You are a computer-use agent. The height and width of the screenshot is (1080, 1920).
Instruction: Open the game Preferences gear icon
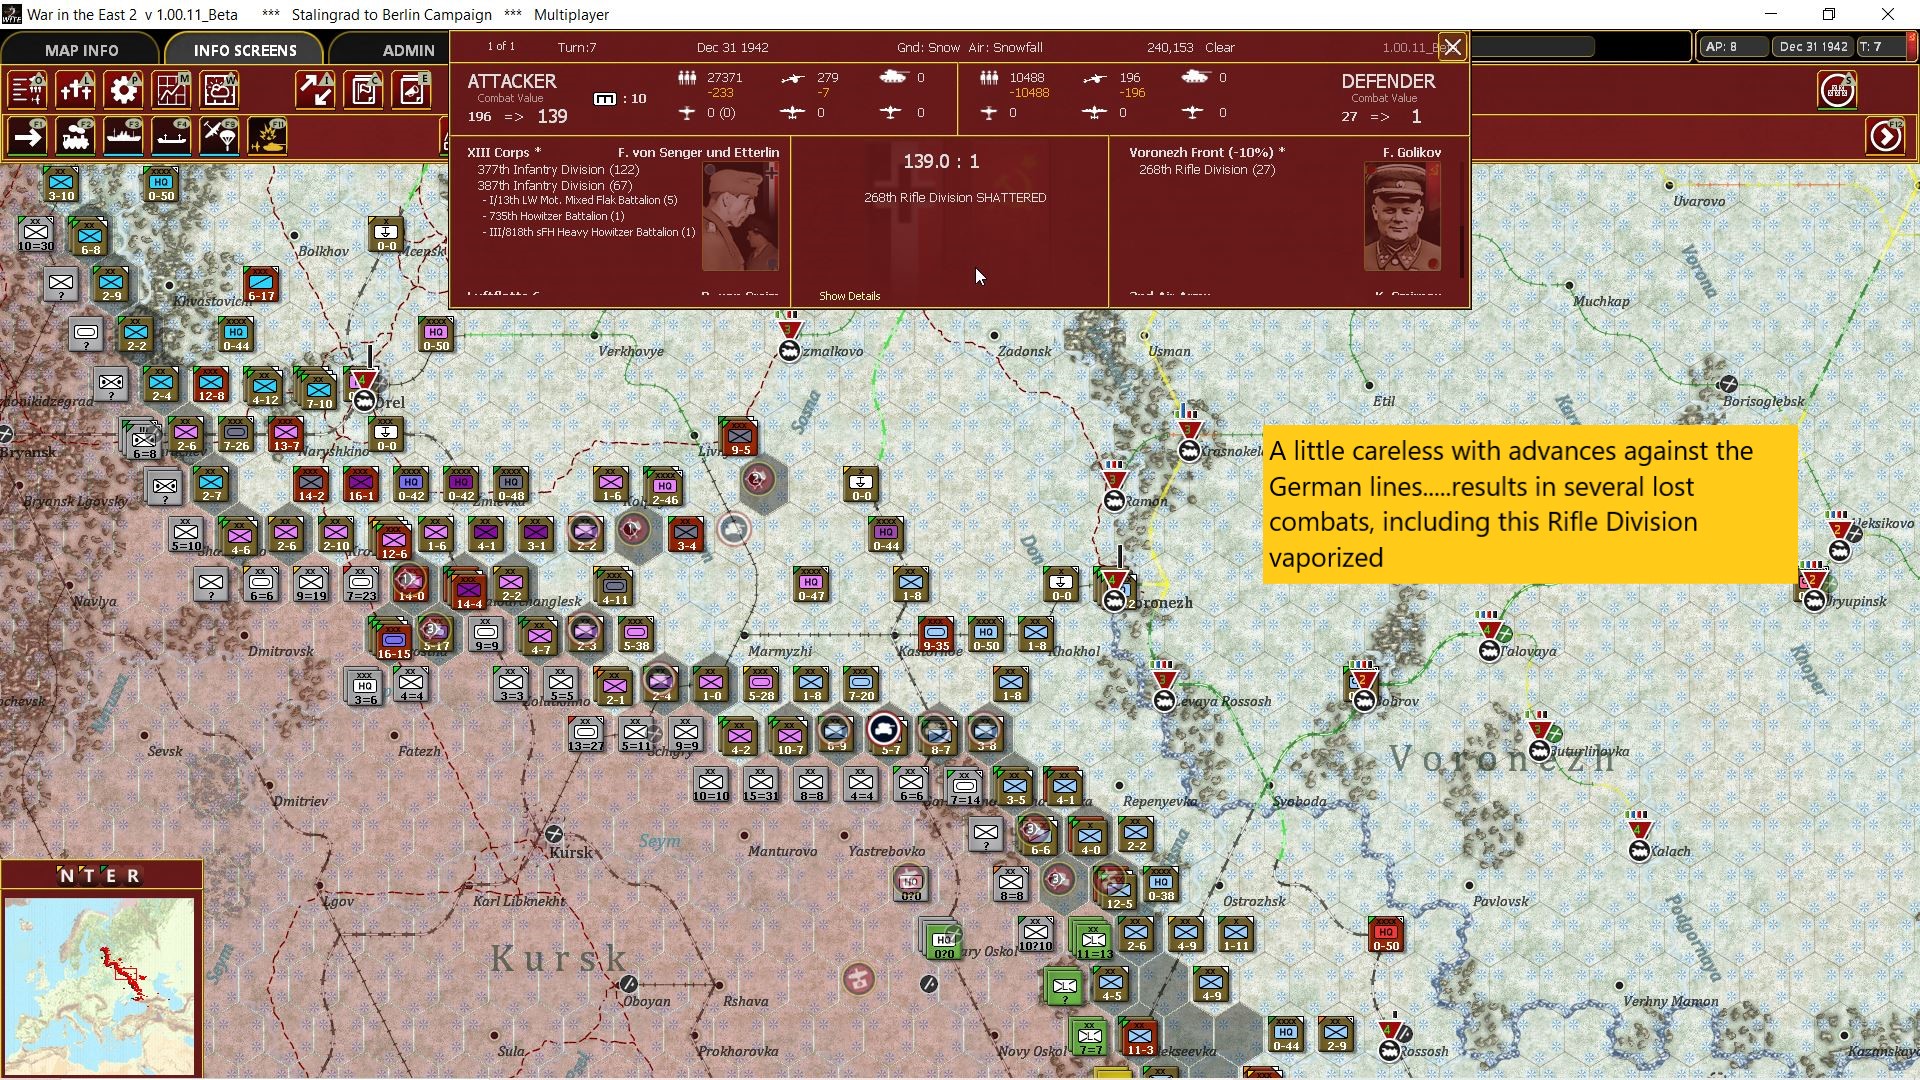pos(123,90)
